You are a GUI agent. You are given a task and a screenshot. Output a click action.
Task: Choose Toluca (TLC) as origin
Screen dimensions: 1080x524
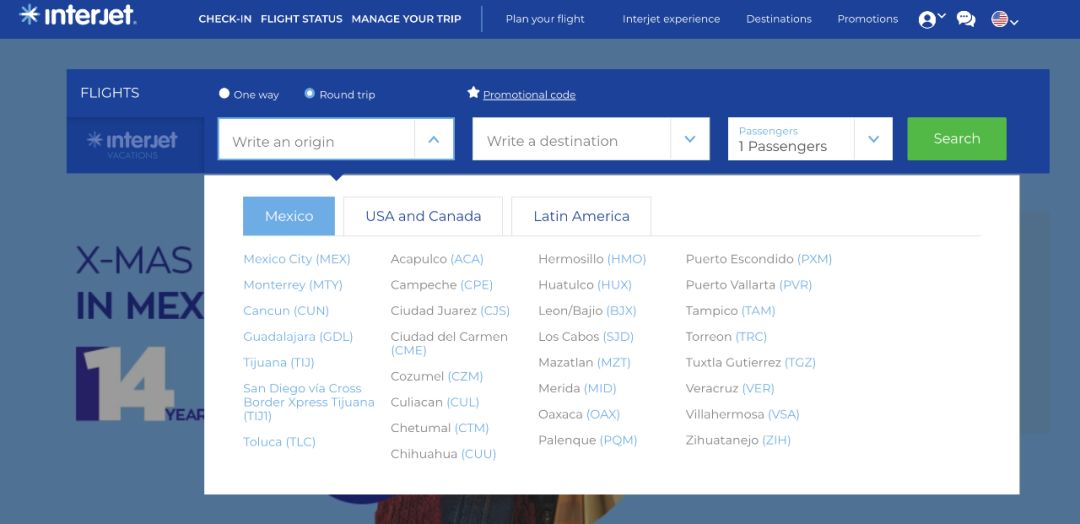(x=279, y=442)
